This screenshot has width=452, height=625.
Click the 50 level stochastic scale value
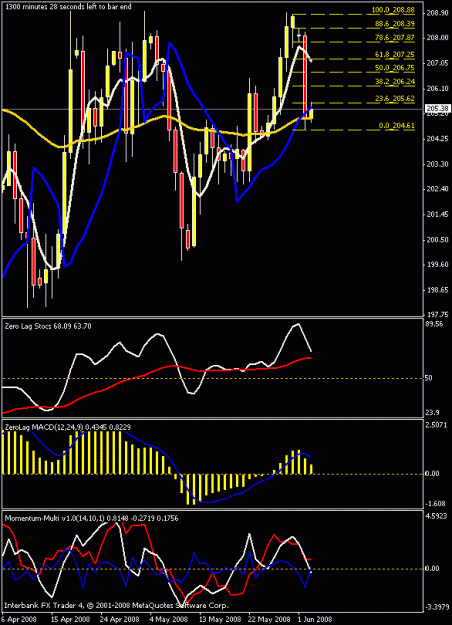click(428, 378)
